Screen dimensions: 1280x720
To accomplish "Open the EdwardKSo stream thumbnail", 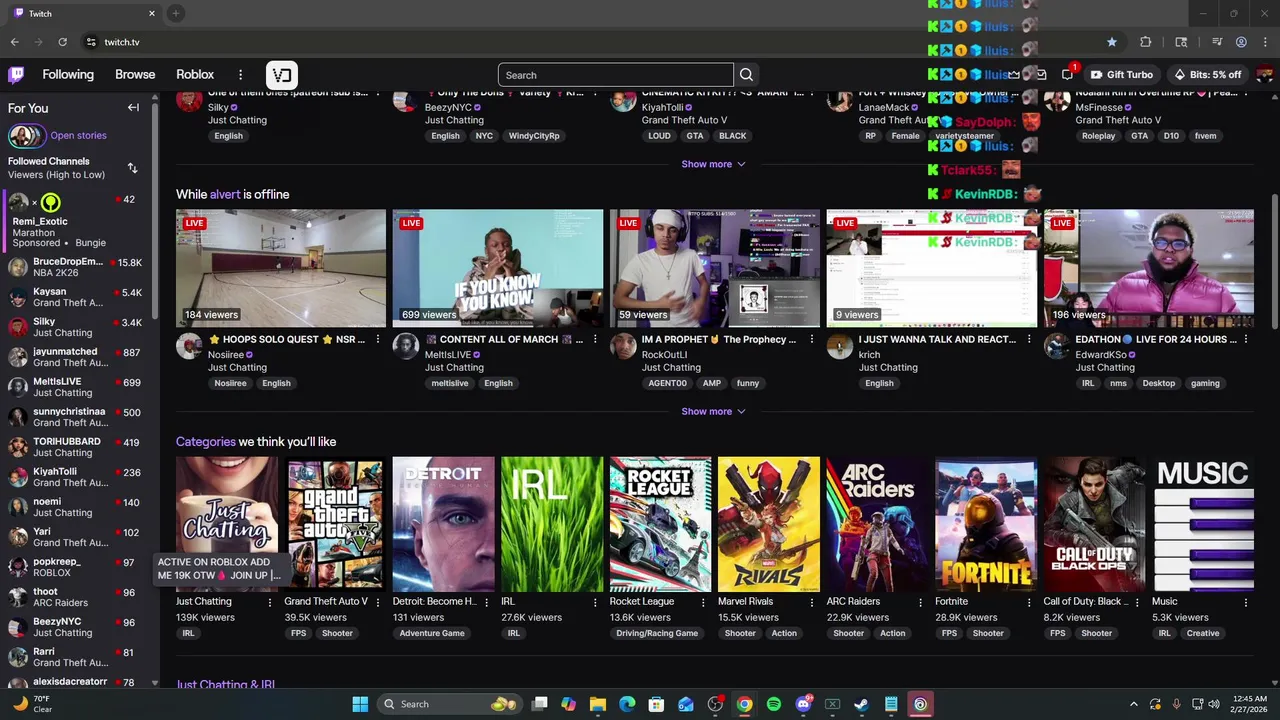I will point(1149,268).
